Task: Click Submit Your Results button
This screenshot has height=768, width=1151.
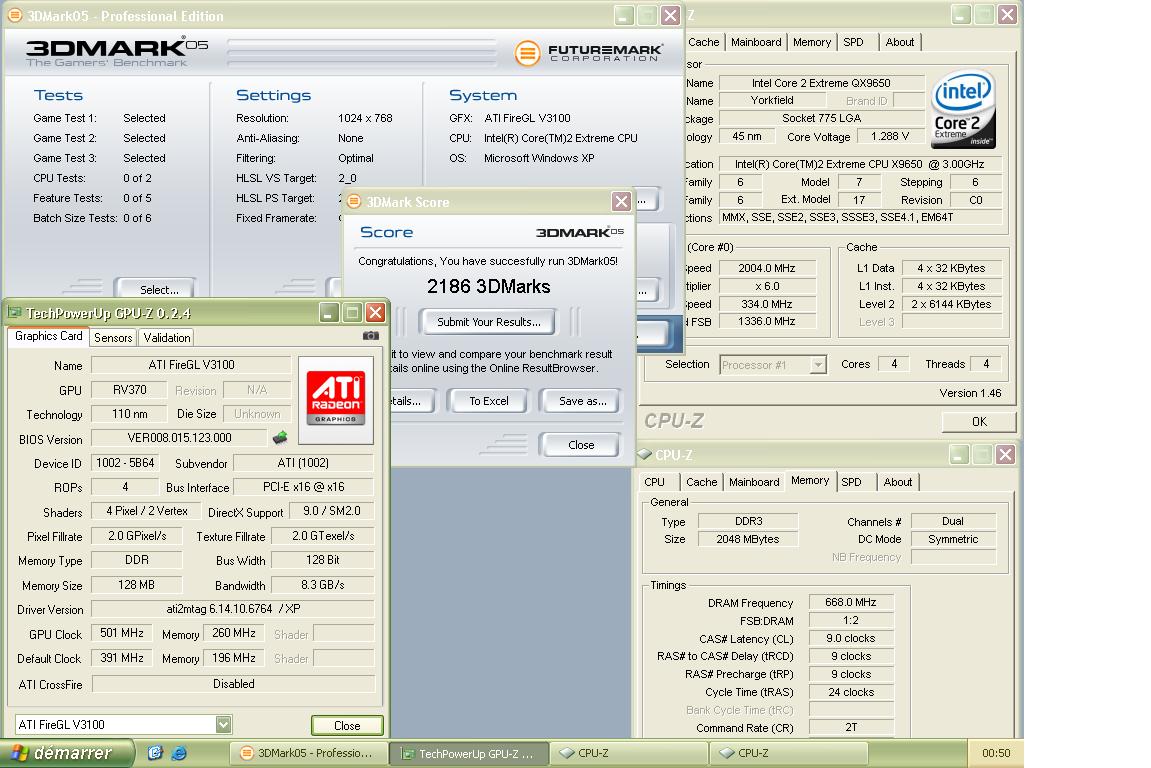Action: tap(488, 322)
